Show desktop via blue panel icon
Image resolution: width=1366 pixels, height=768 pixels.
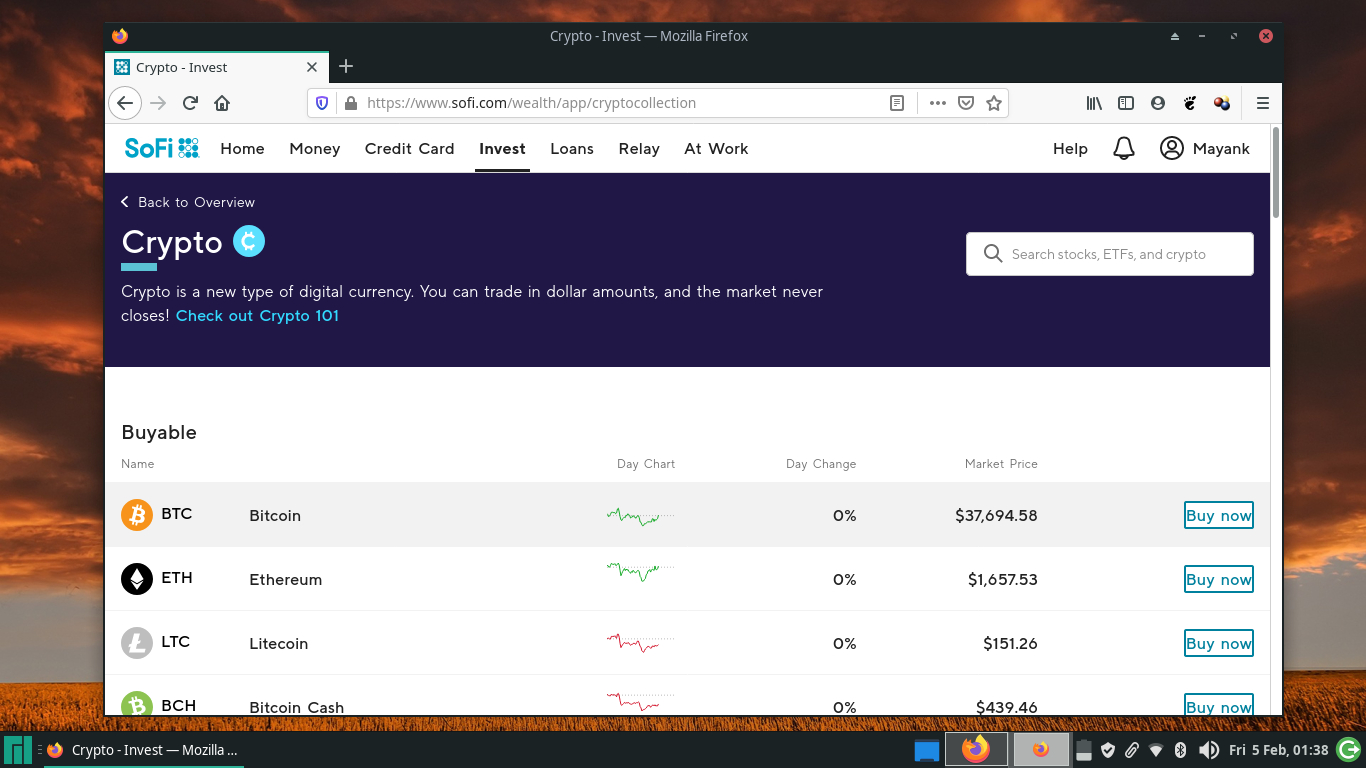pos(927,750)
